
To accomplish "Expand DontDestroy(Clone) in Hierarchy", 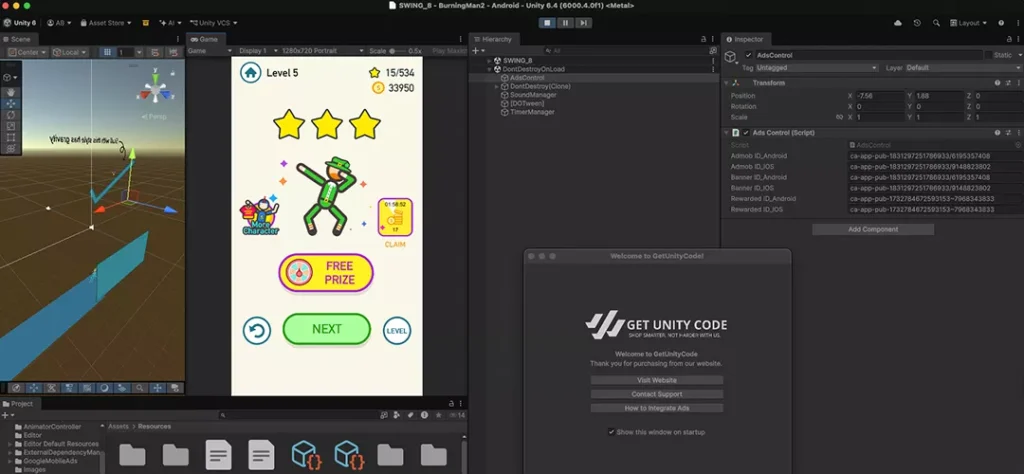I will [496, 86].
